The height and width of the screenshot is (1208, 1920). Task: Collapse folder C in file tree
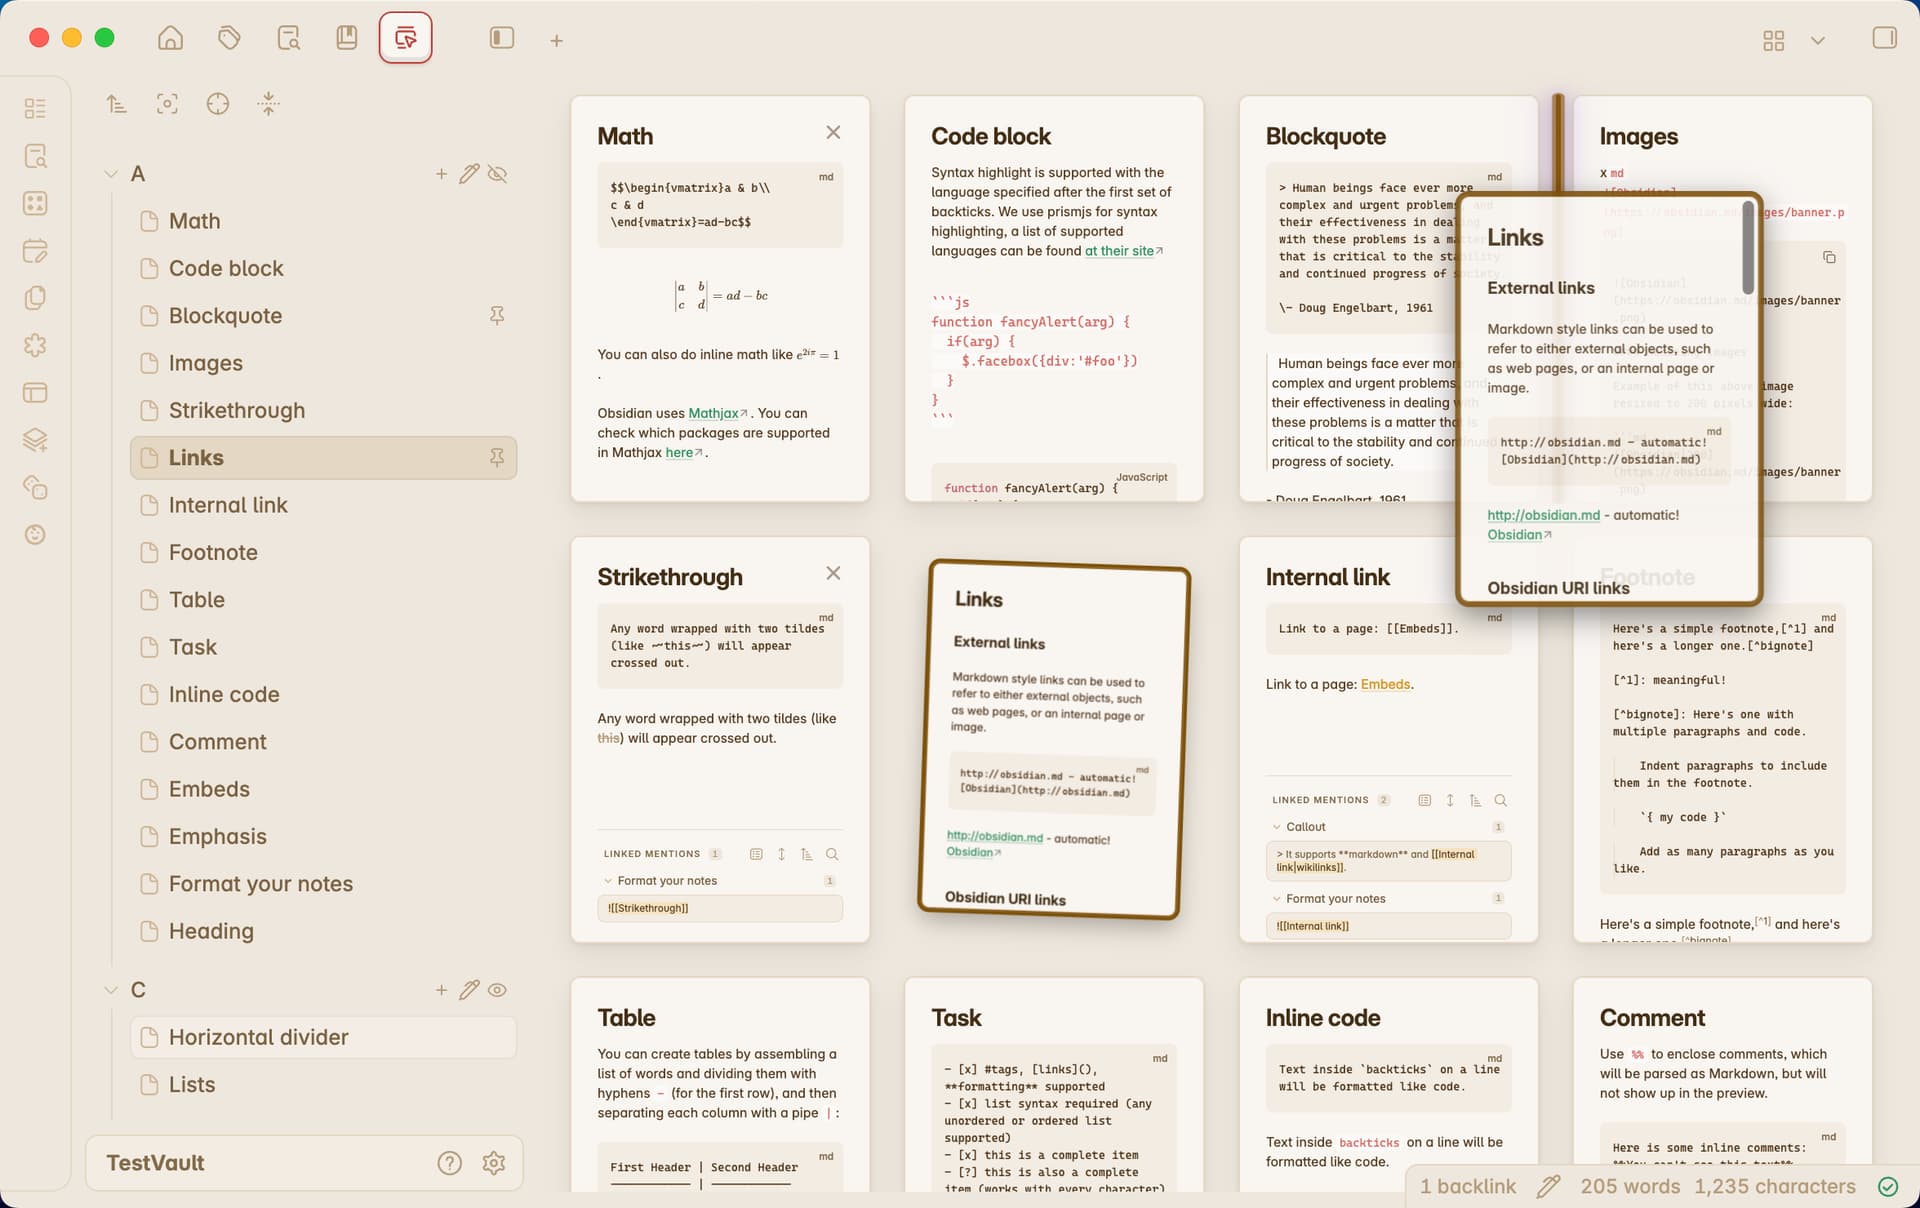tap(111, 990)
